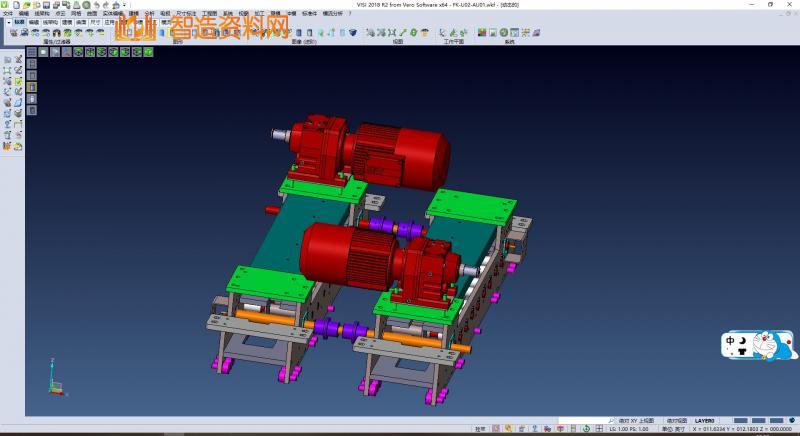The image size is (800, 436).
Task: Toggle the 中 Chinese input mode indicator
Action: coord(731,340)
